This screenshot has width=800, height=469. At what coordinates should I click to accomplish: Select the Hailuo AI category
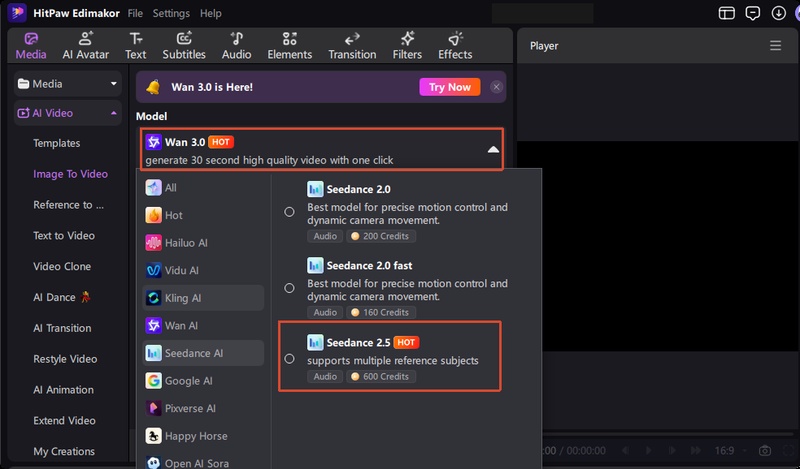coord(203,243)
